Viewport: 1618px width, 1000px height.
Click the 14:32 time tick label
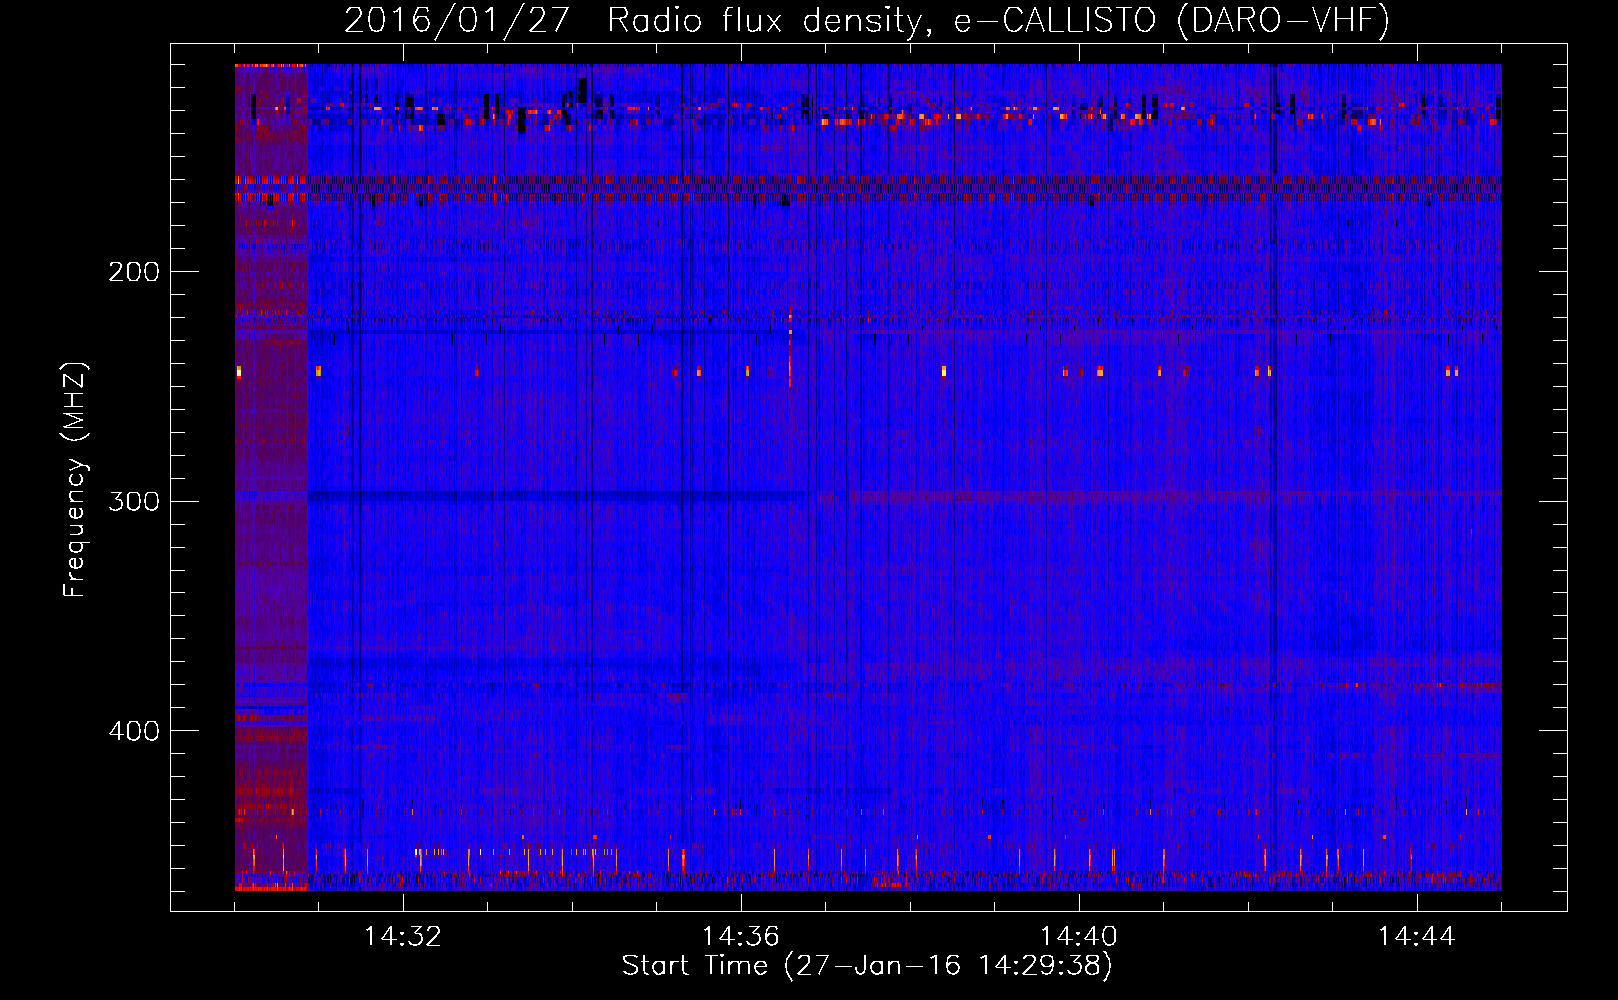402,937
